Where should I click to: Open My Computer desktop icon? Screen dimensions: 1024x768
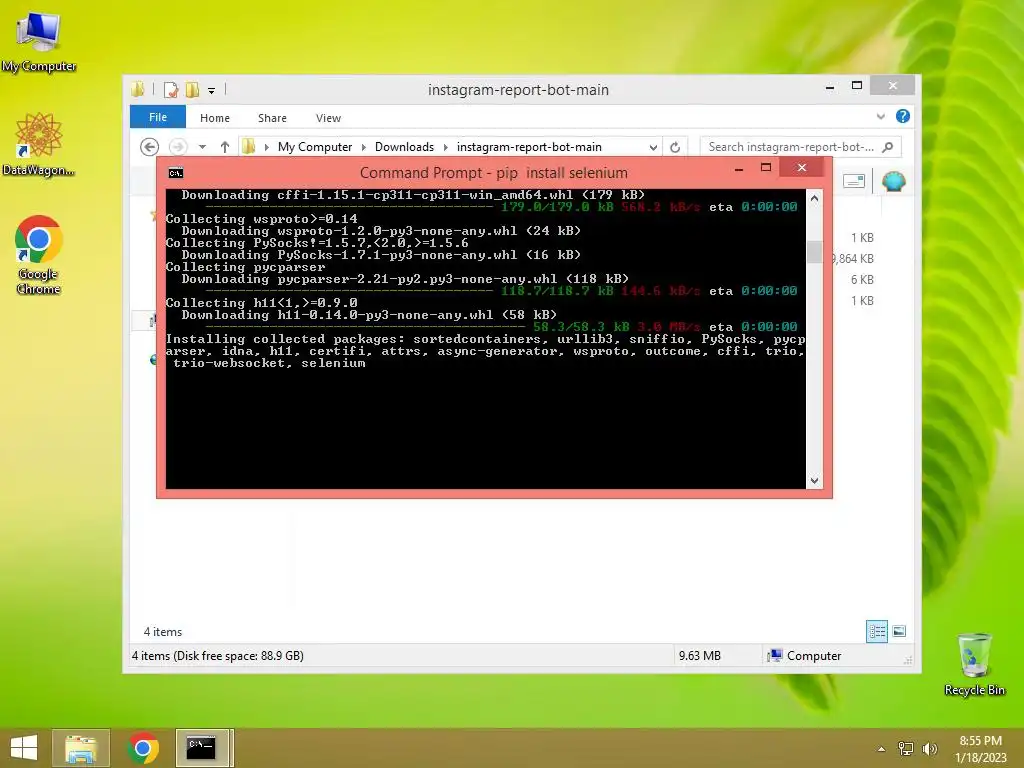click(39, 42)
